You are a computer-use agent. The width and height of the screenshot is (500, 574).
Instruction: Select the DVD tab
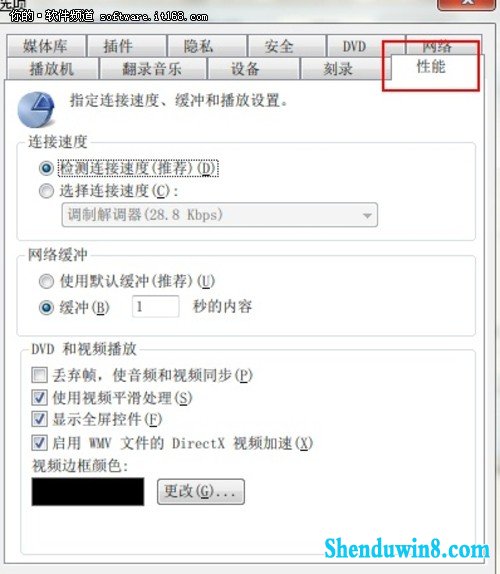tap(354, 46)
